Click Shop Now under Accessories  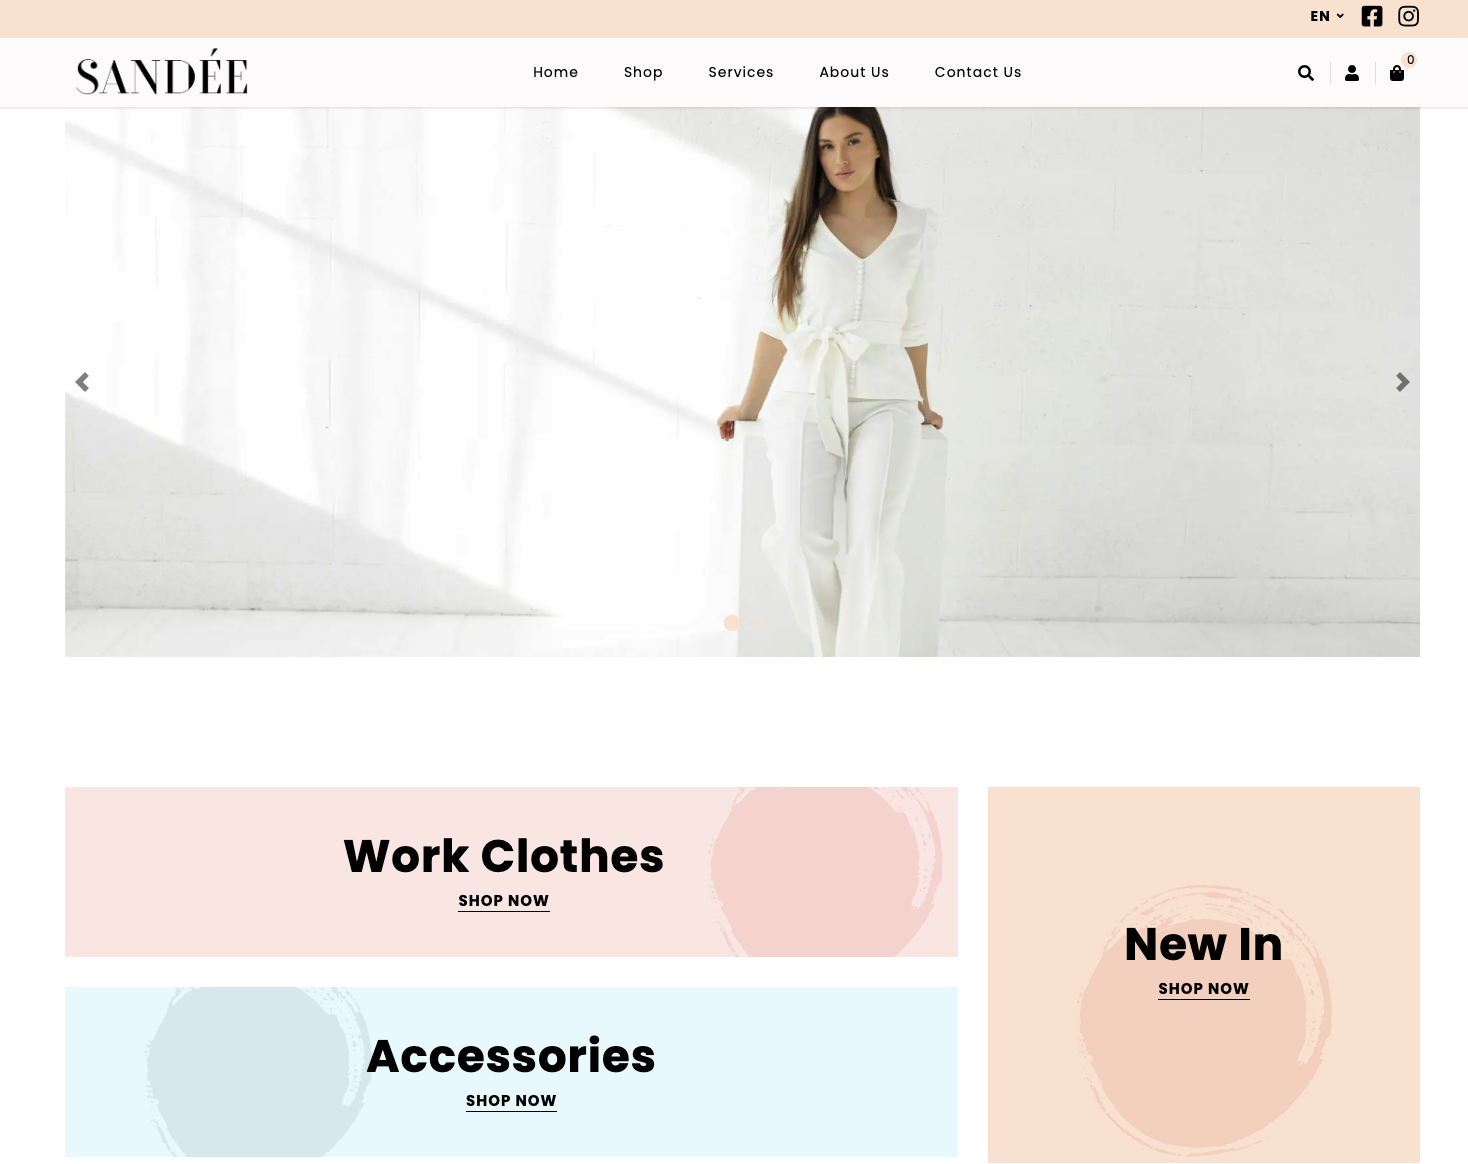click(511, 1101)
